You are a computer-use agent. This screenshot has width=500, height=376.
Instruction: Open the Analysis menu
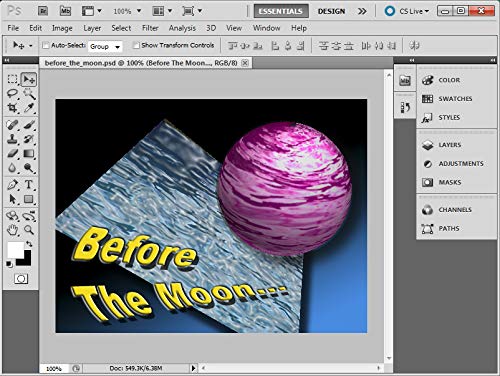[x=182, y=28]
